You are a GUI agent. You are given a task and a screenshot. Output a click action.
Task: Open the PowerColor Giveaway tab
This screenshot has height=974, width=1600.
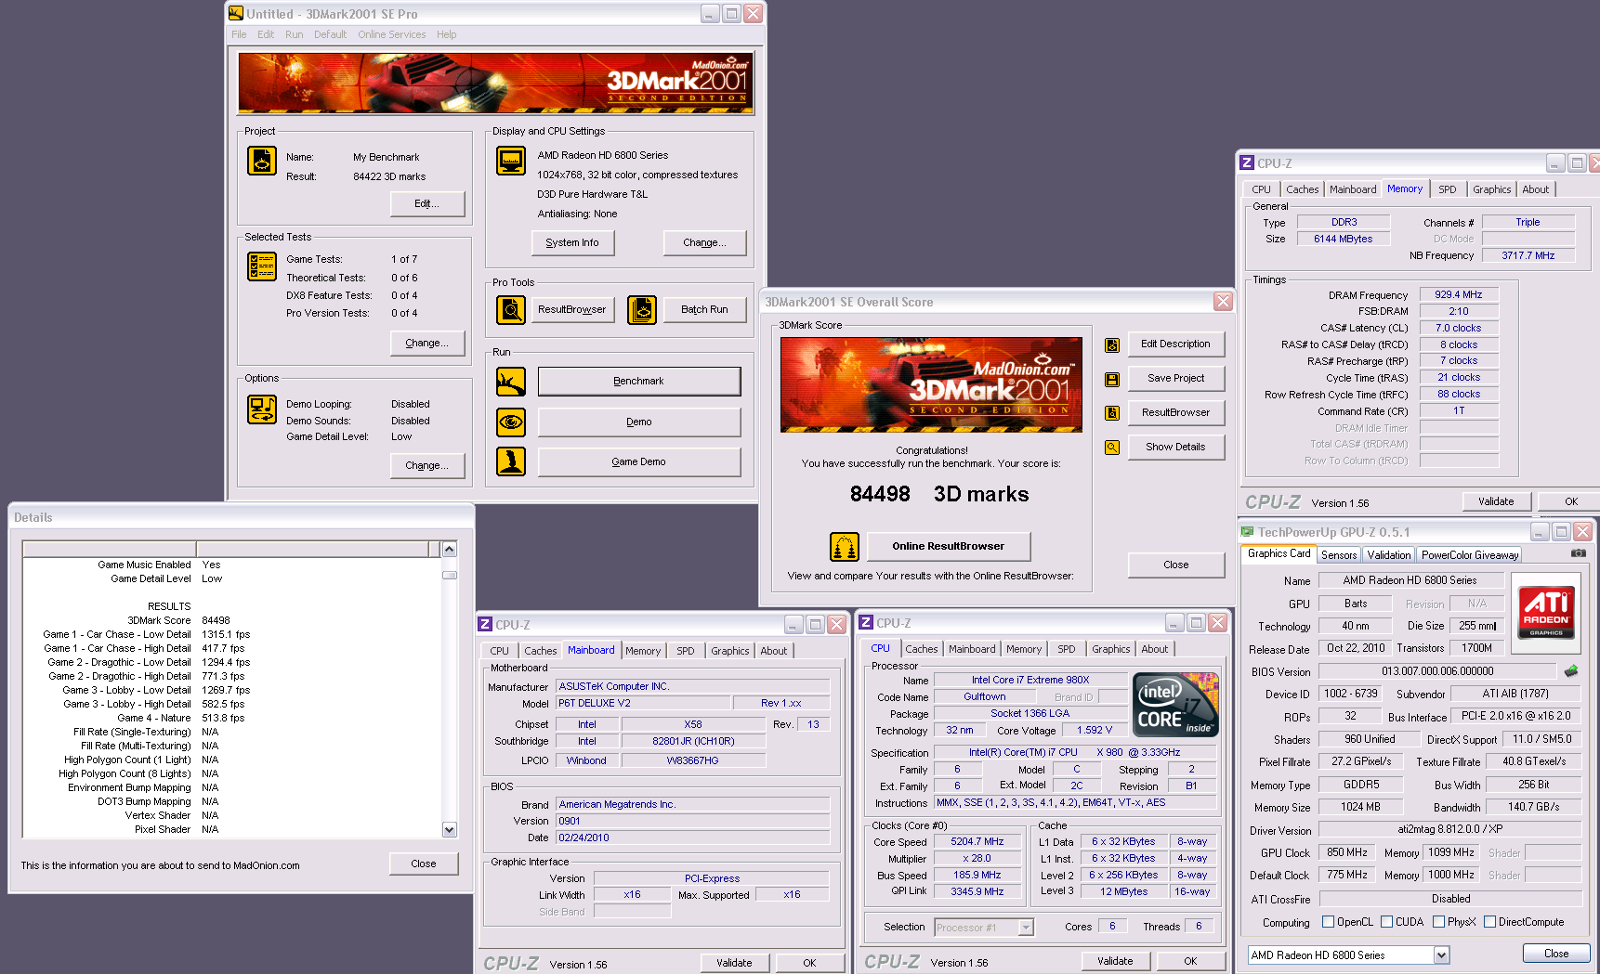point(1470,555)
